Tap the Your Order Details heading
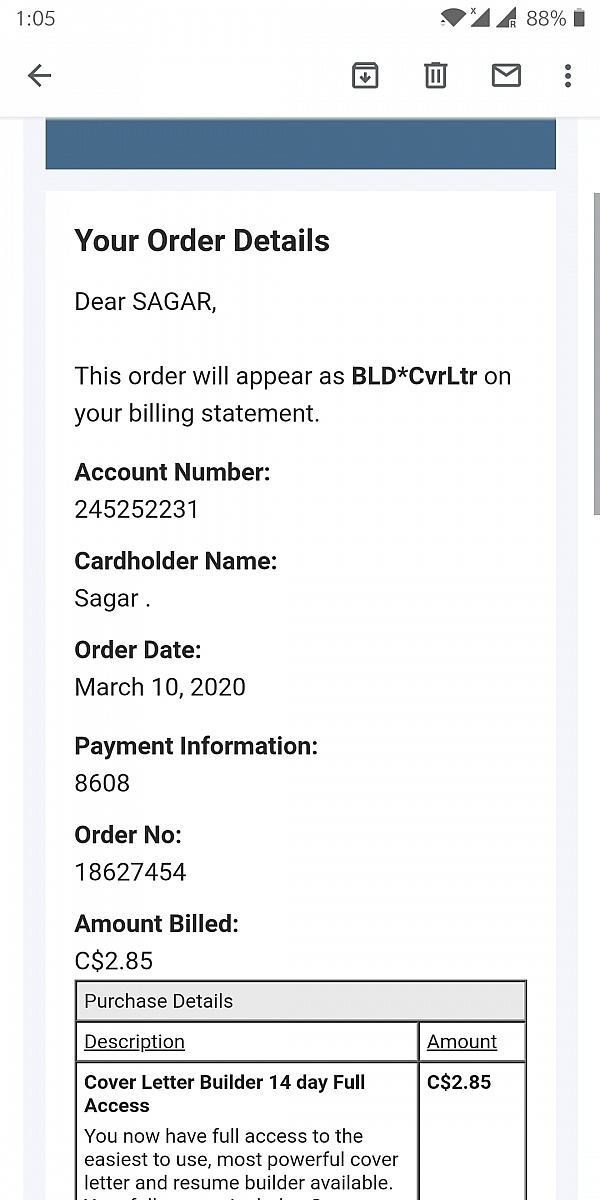 pos(202,240)
